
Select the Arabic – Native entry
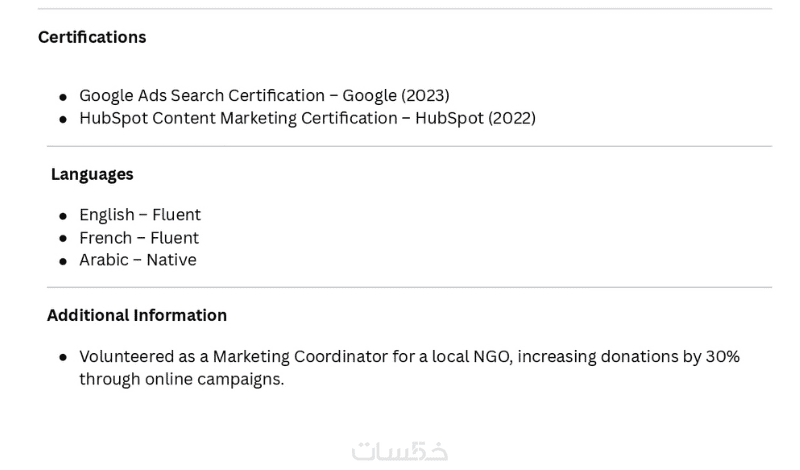(138, 260)
